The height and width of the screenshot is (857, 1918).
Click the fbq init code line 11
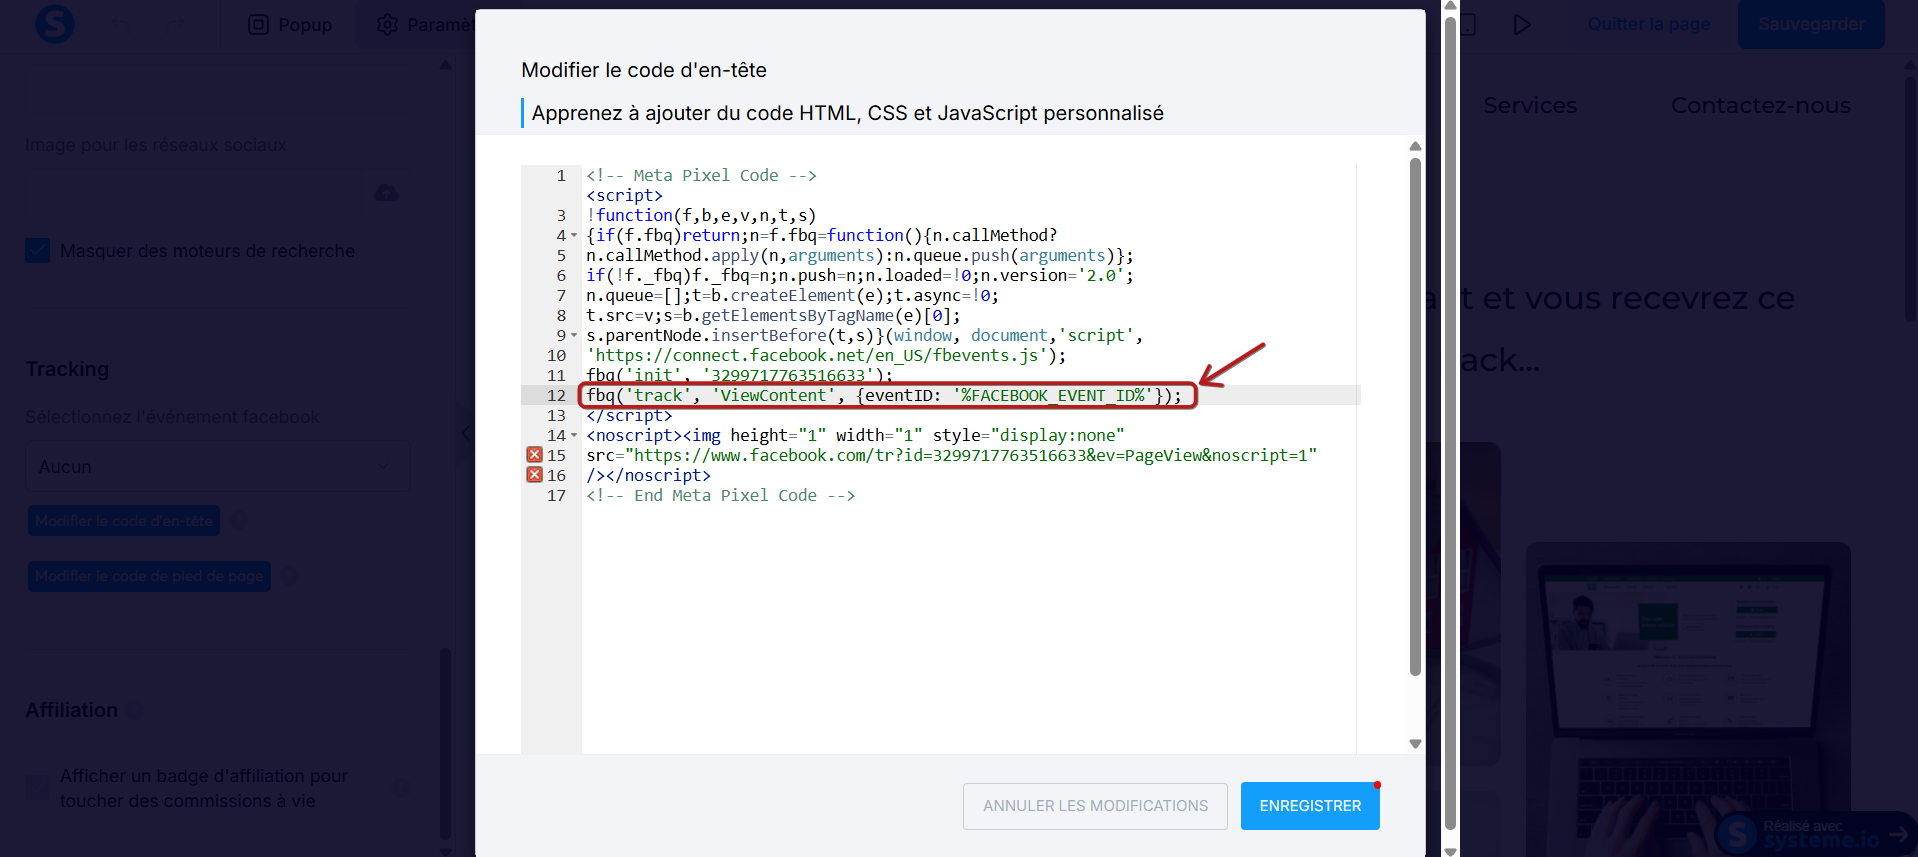click(739, 376)
